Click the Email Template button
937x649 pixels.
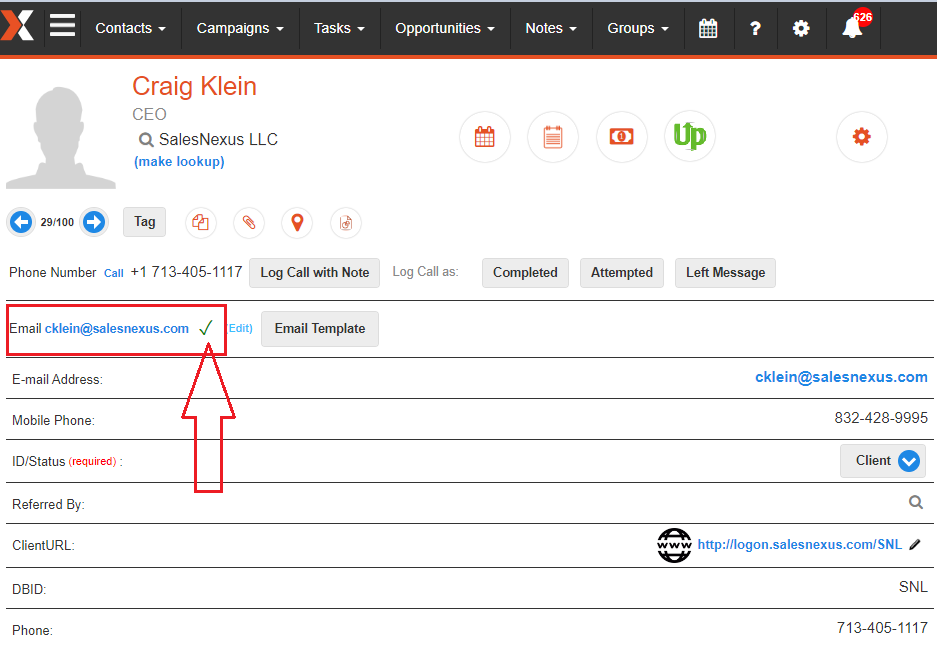pyautogui.click(x=320, y=328)
